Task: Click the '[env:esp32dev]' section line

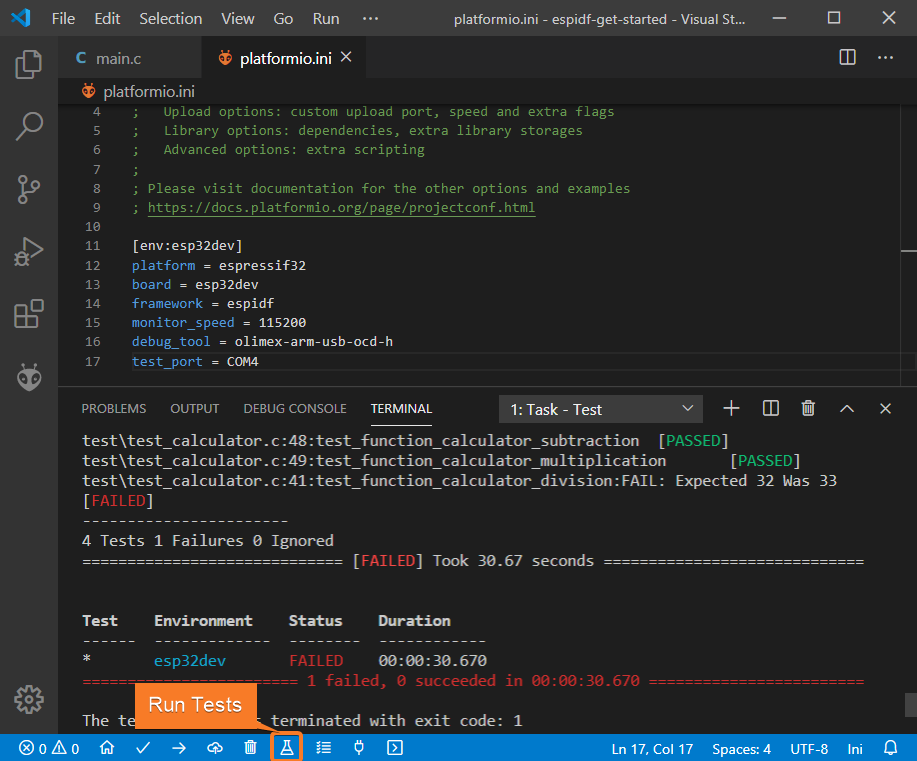Action: (187, 246)
